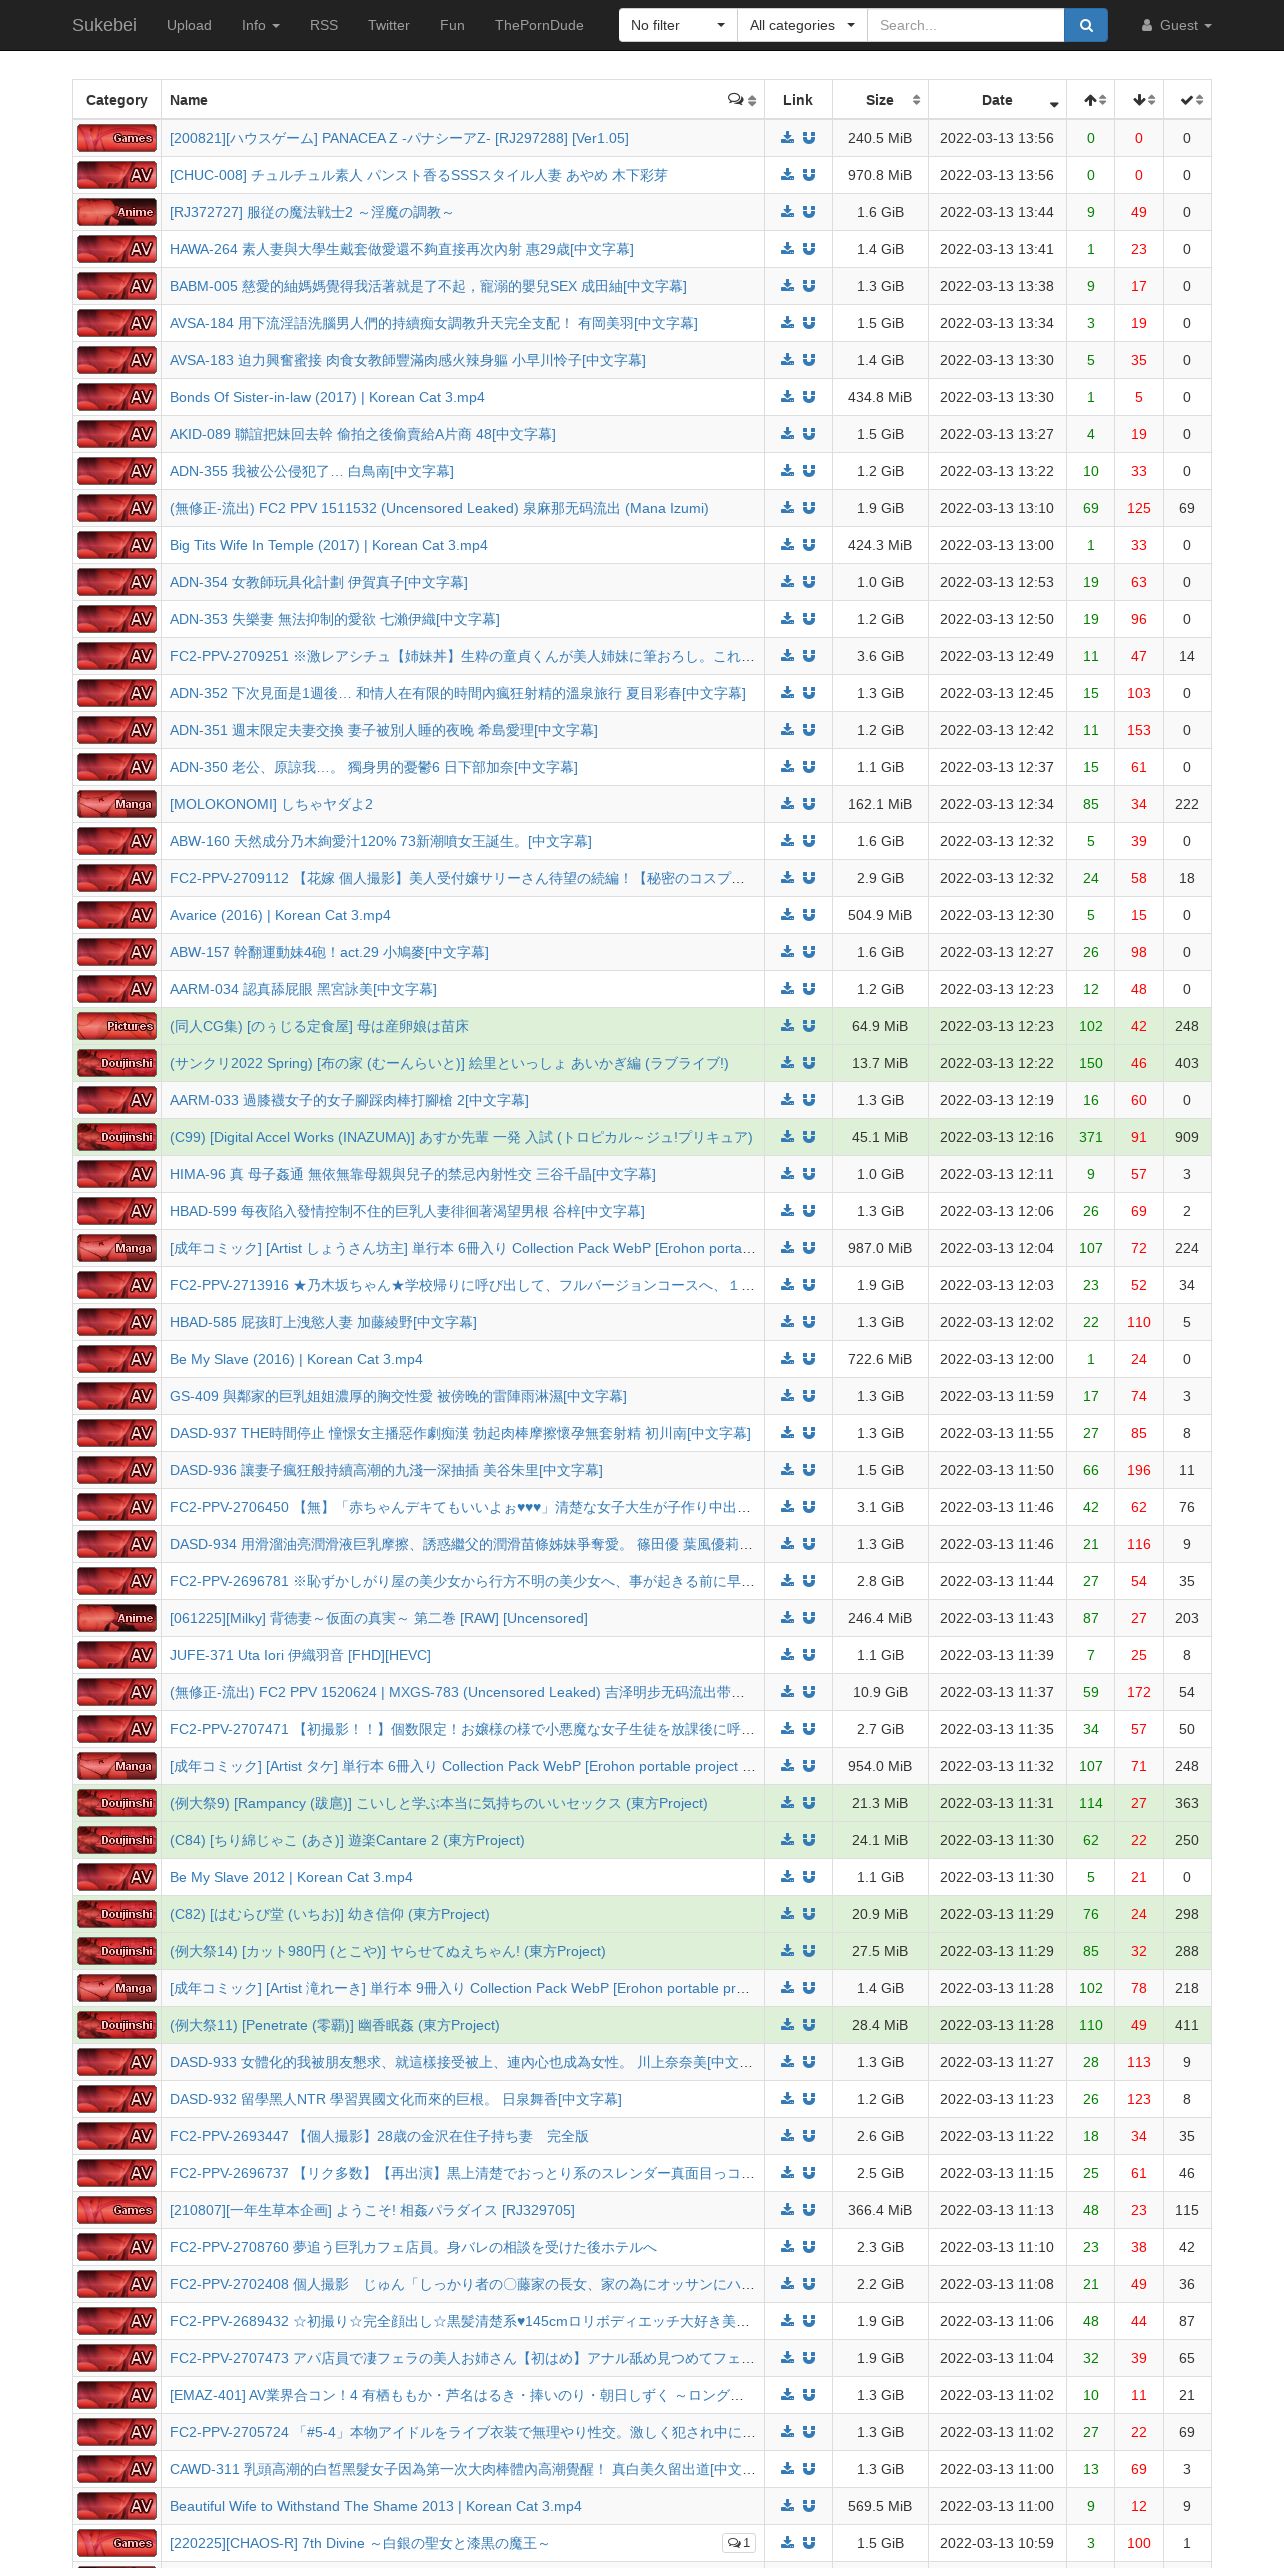Sort table by Date column
Screen dimensions: 1284x2568
(997, 100)
